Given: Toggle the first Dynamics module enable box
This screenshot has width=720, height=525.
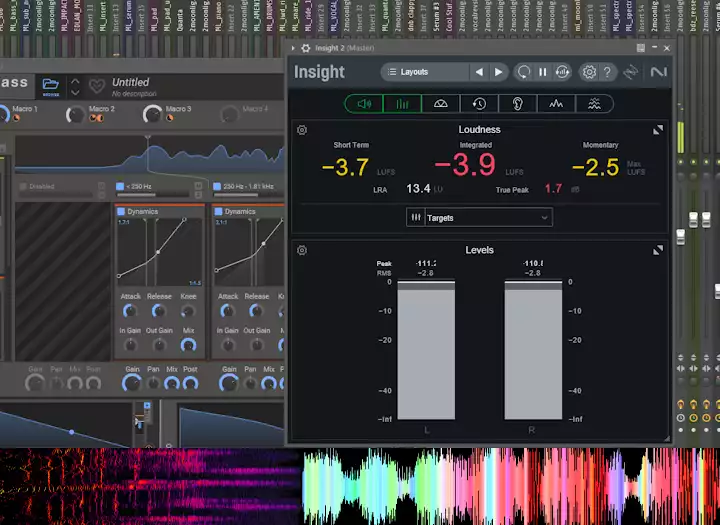Looking at the screenshot, I should coord(121,211).
